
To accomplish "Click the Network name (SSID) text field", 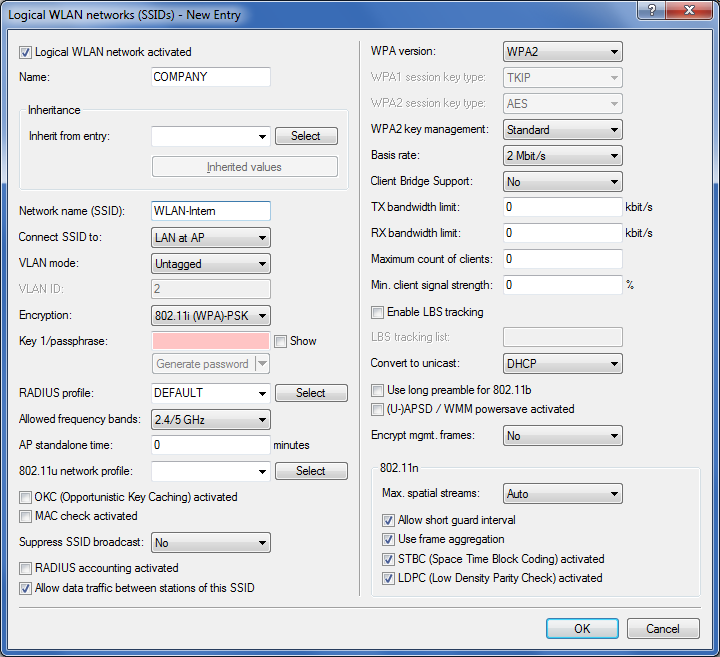I will (211, 211).
